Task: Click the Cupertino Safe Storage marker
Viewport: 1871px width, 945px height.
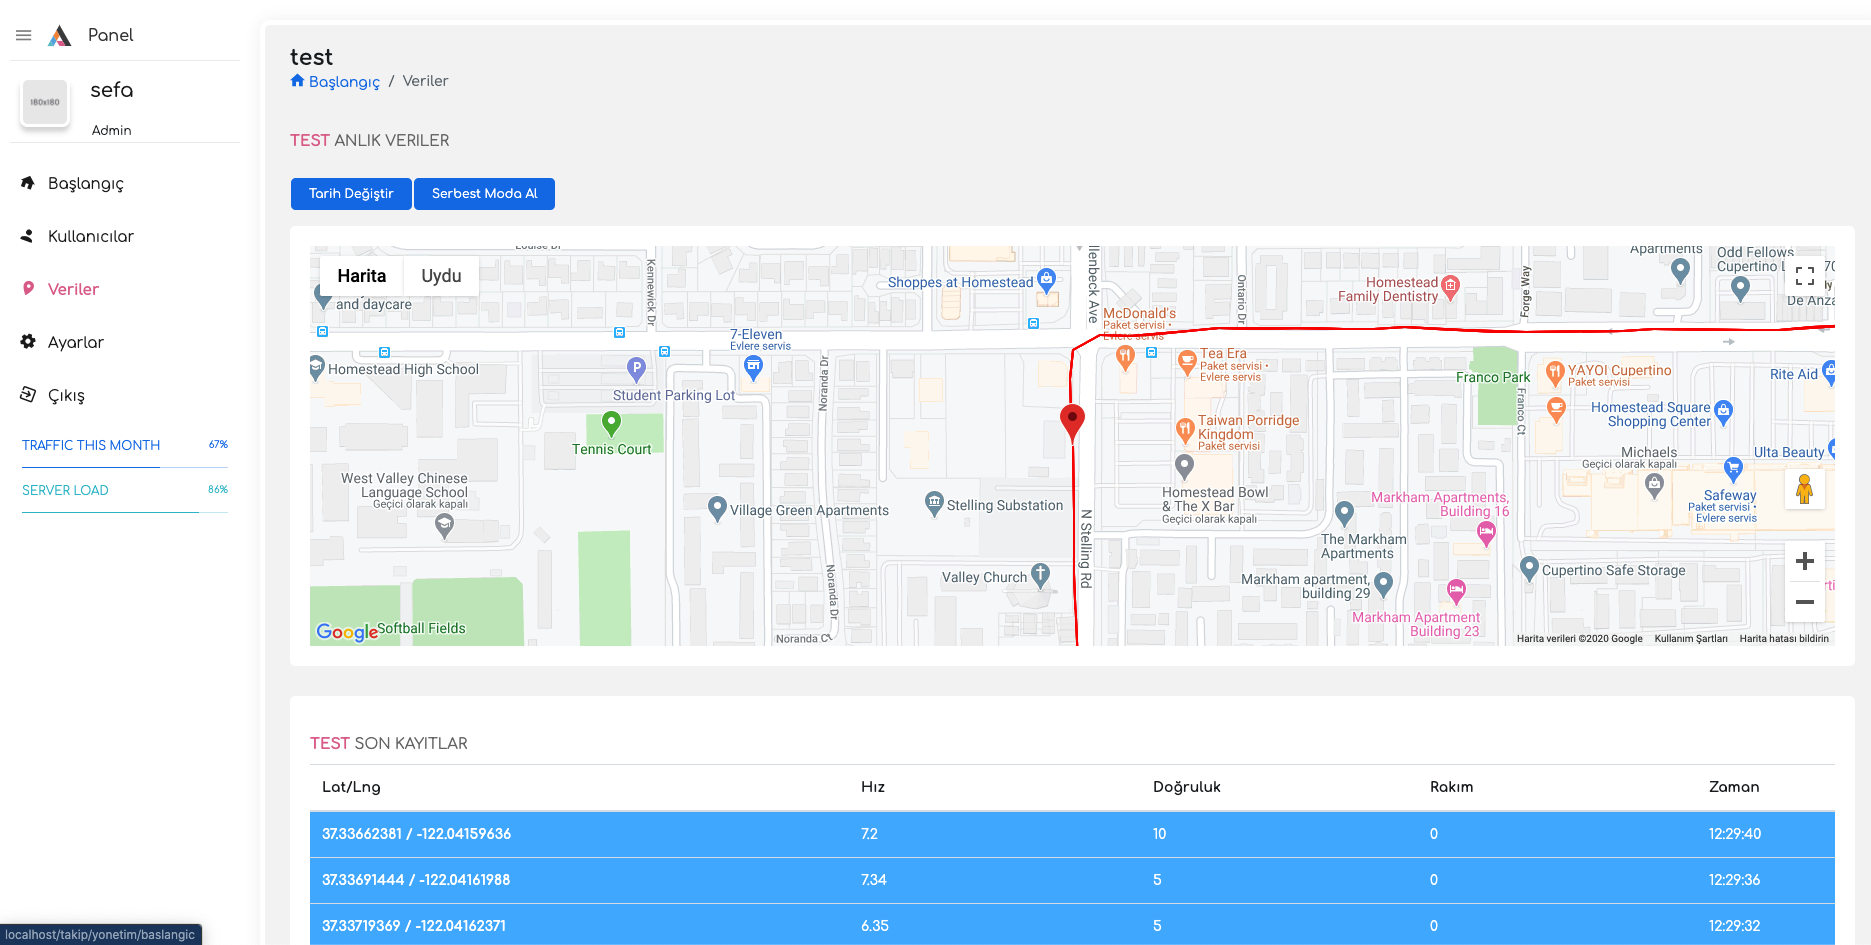Action: (1529, 569)
